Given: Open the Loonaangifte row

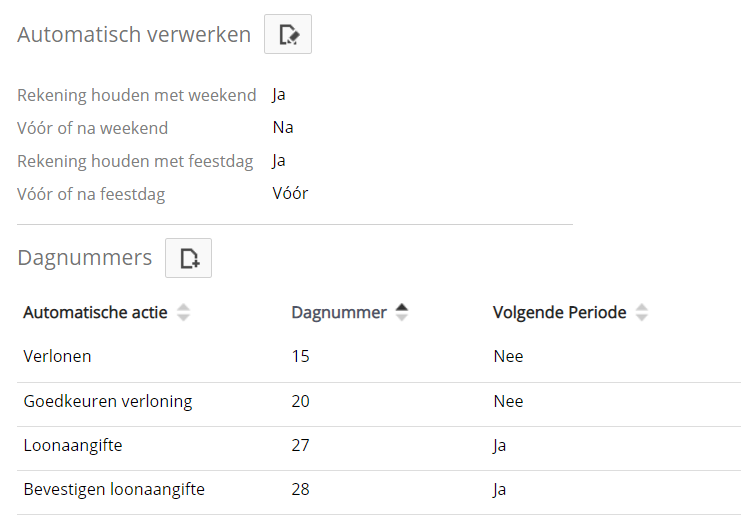Looking at the screenshot, I should point(73,445).
